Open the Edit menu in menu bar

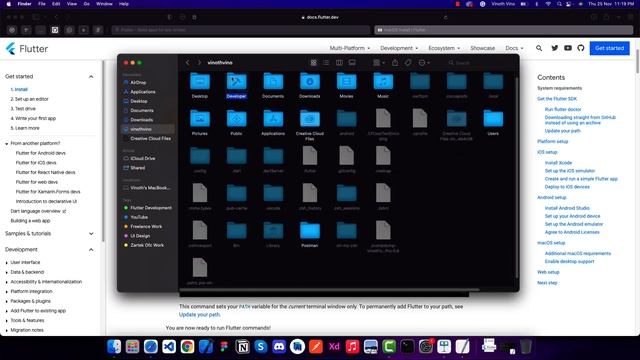click(56, 4)
